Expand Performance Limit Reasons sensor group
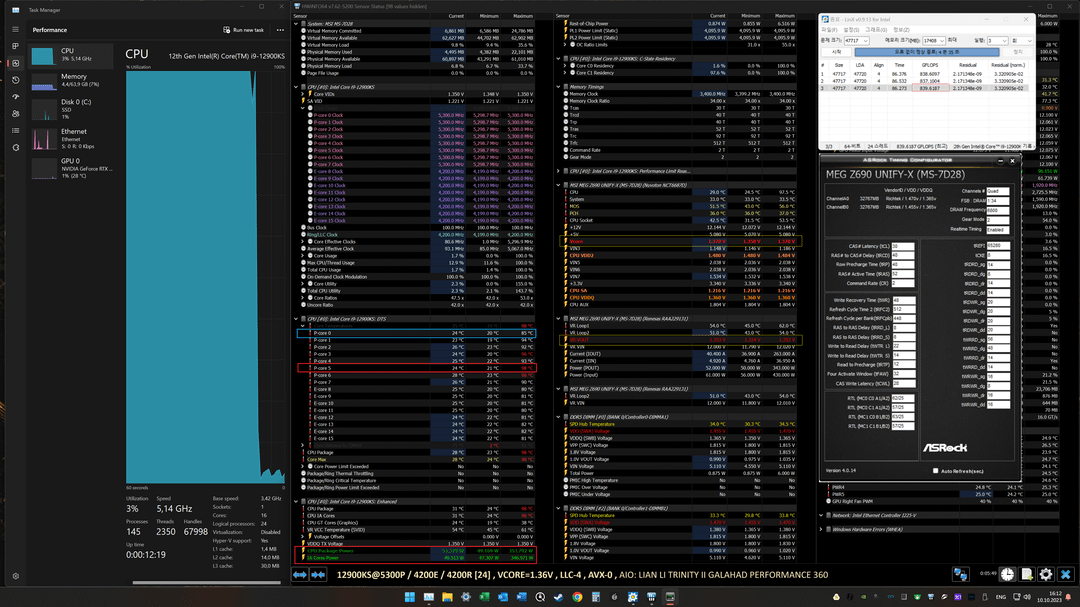The height and width of the screenshot is (607, 1080). point(558,171)
